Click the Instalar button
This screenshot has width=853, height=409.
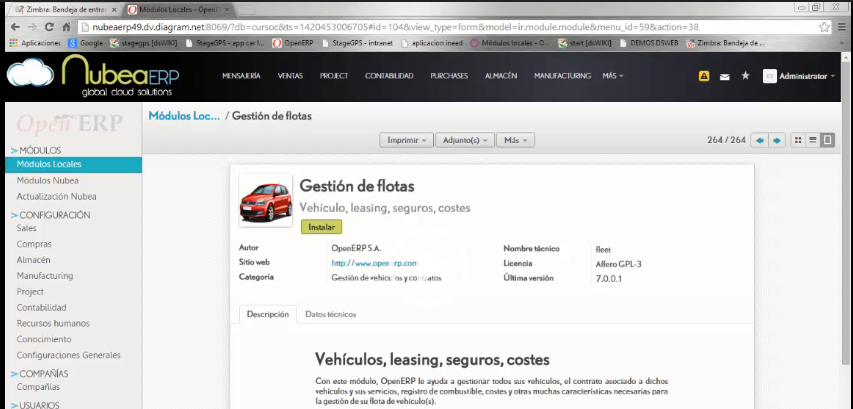322,227
